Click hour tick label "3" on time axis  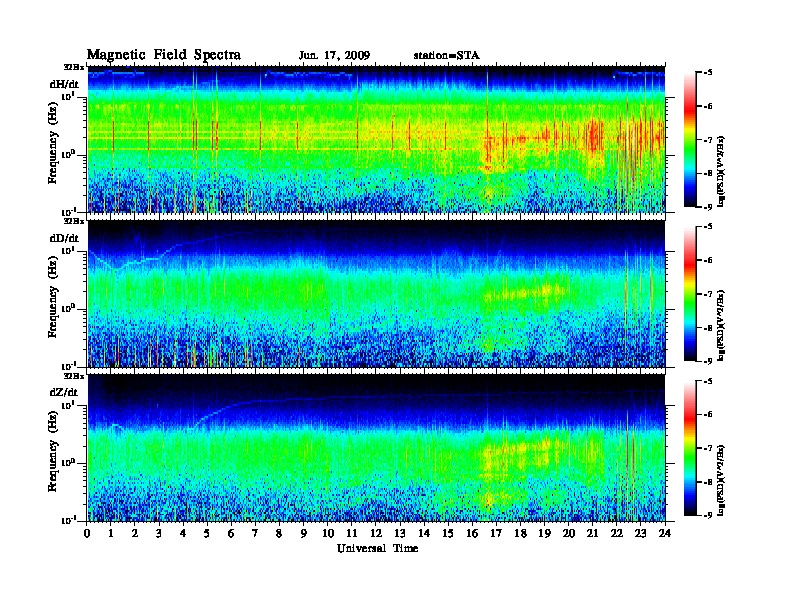pos(159,534)
